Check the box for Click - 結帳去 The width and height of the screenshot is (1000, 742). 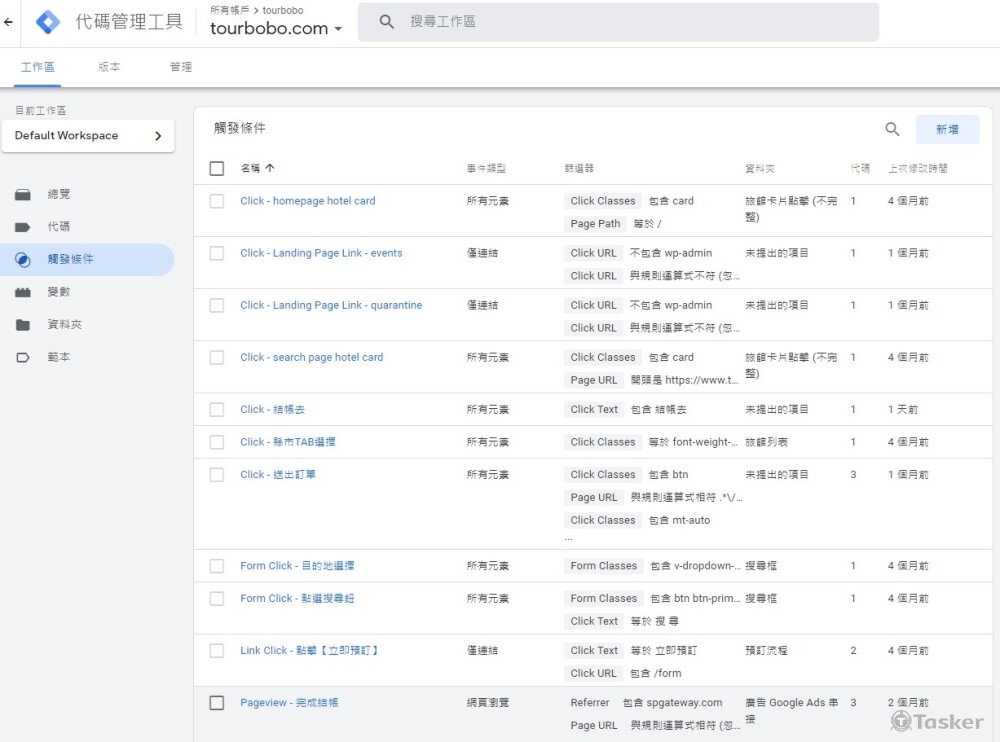217,410
